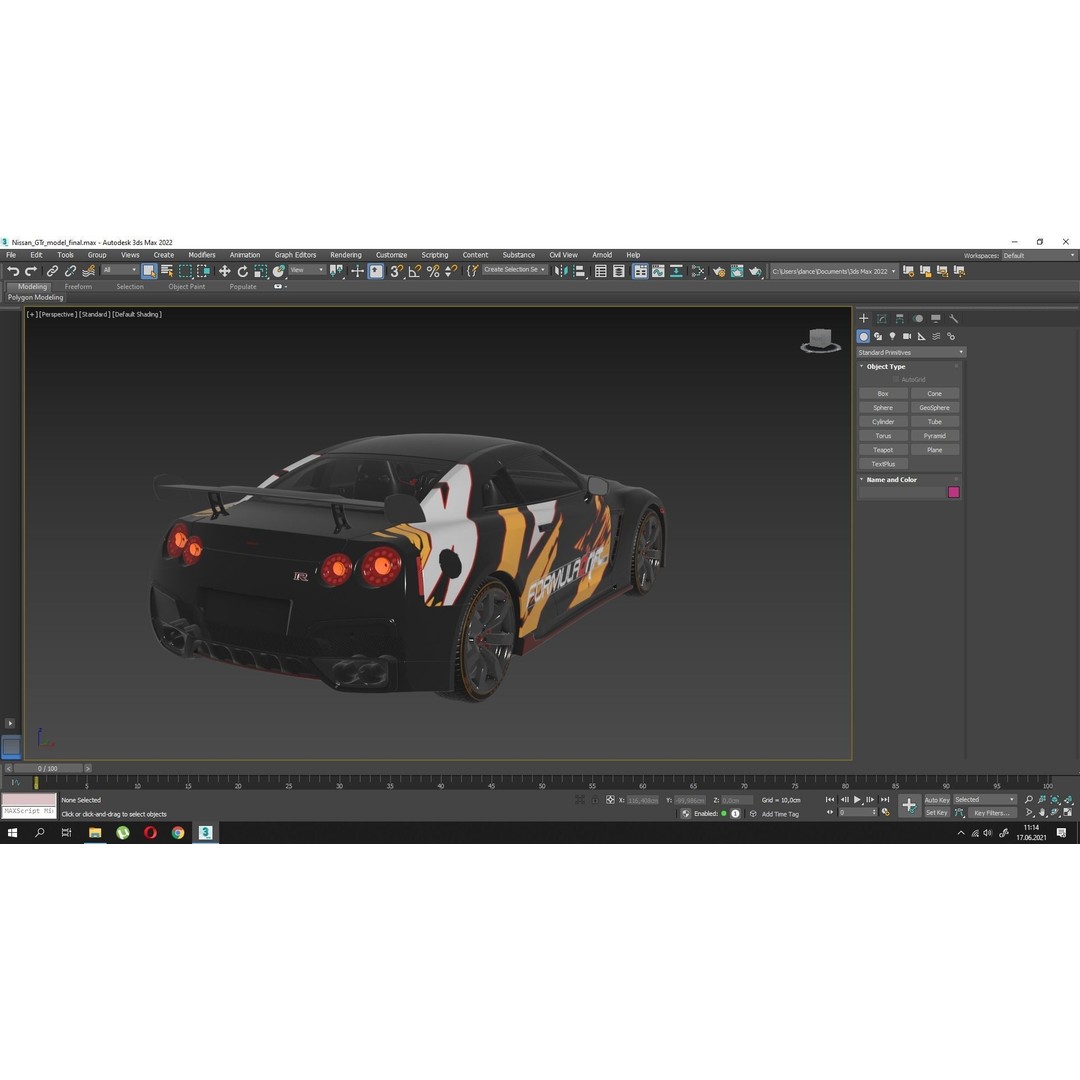Activate the Select and Move tool

[225, 271]
